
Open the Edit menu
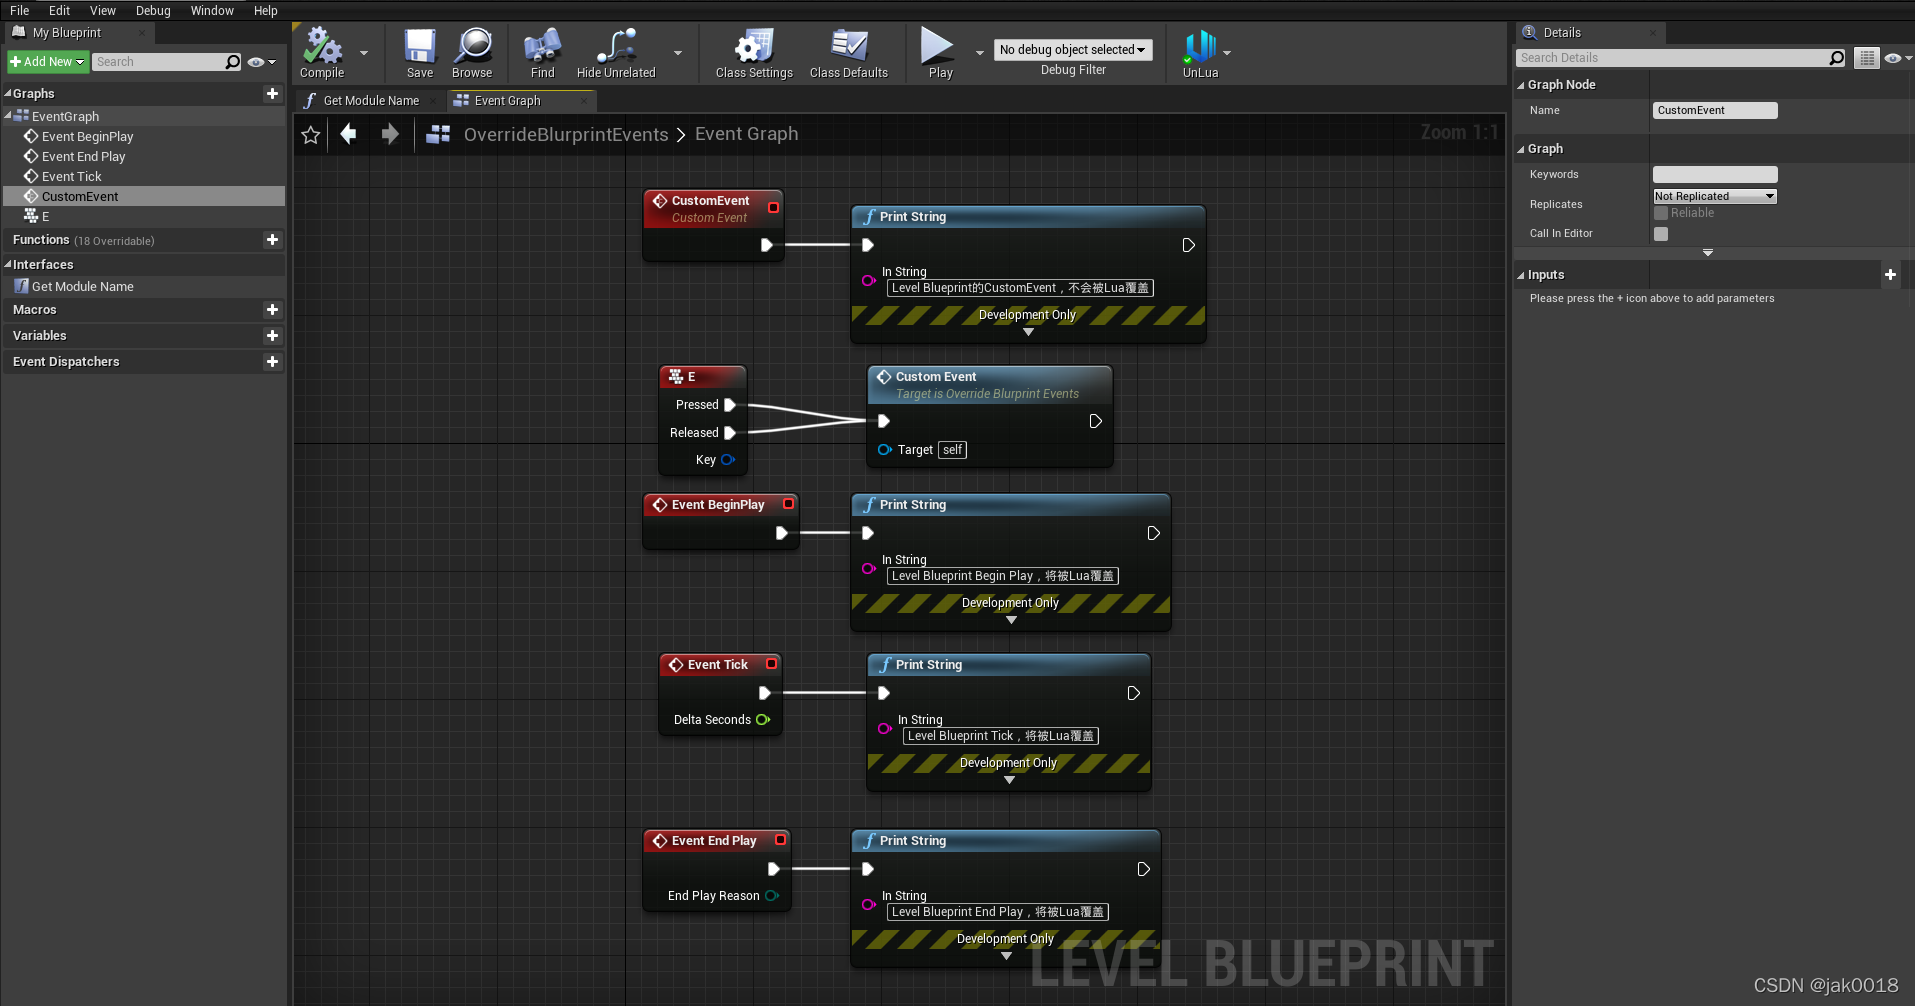60,10
